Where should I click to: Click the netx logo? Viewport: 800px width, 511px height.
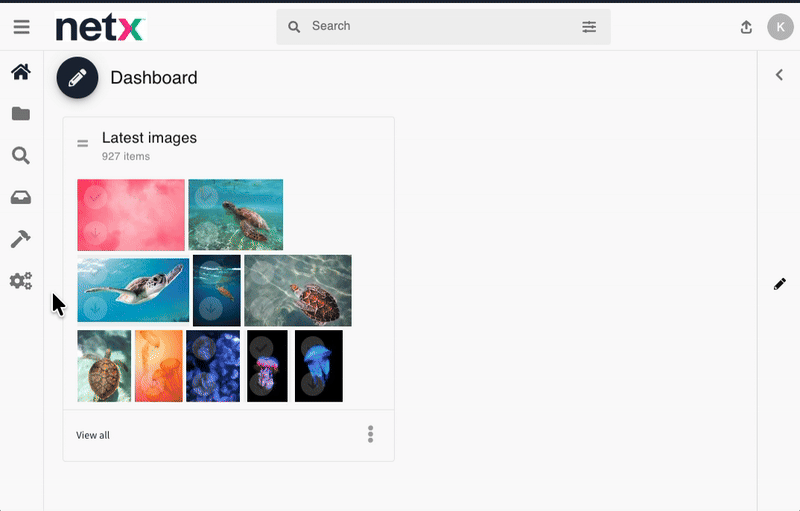[x=100, y=28]
